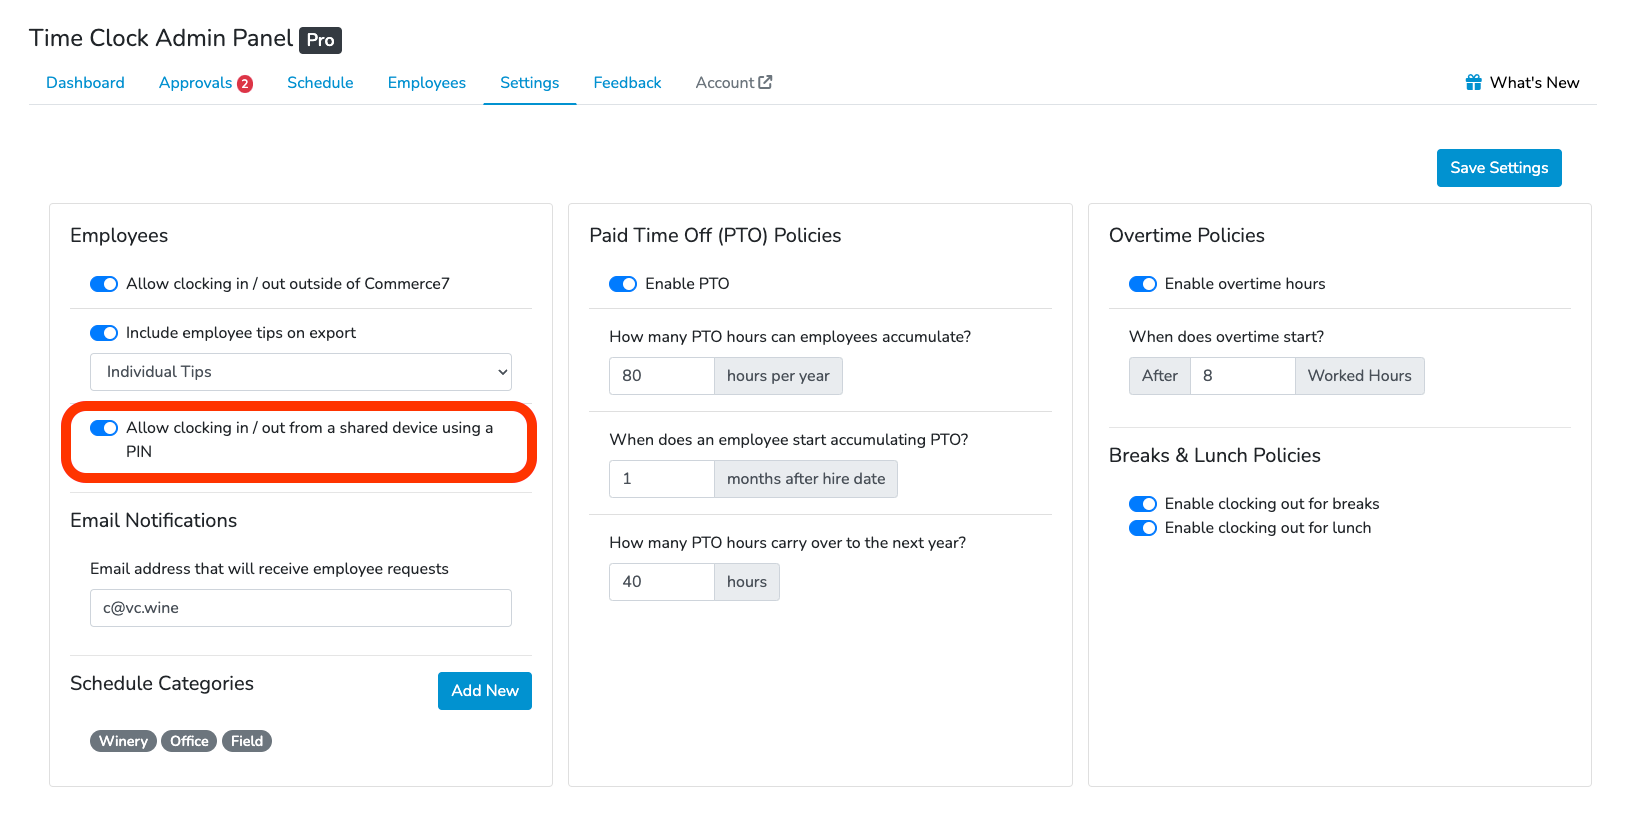Click the Schedule Categories heading
Screen dimensions: 1627x832
point(162,683)
